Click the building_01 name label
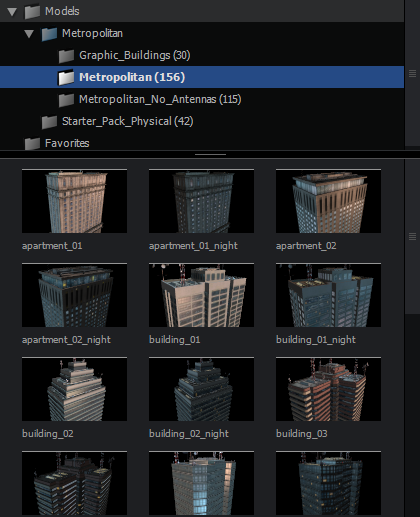Viewport: 420px width, 517px height. click(175, 340)
